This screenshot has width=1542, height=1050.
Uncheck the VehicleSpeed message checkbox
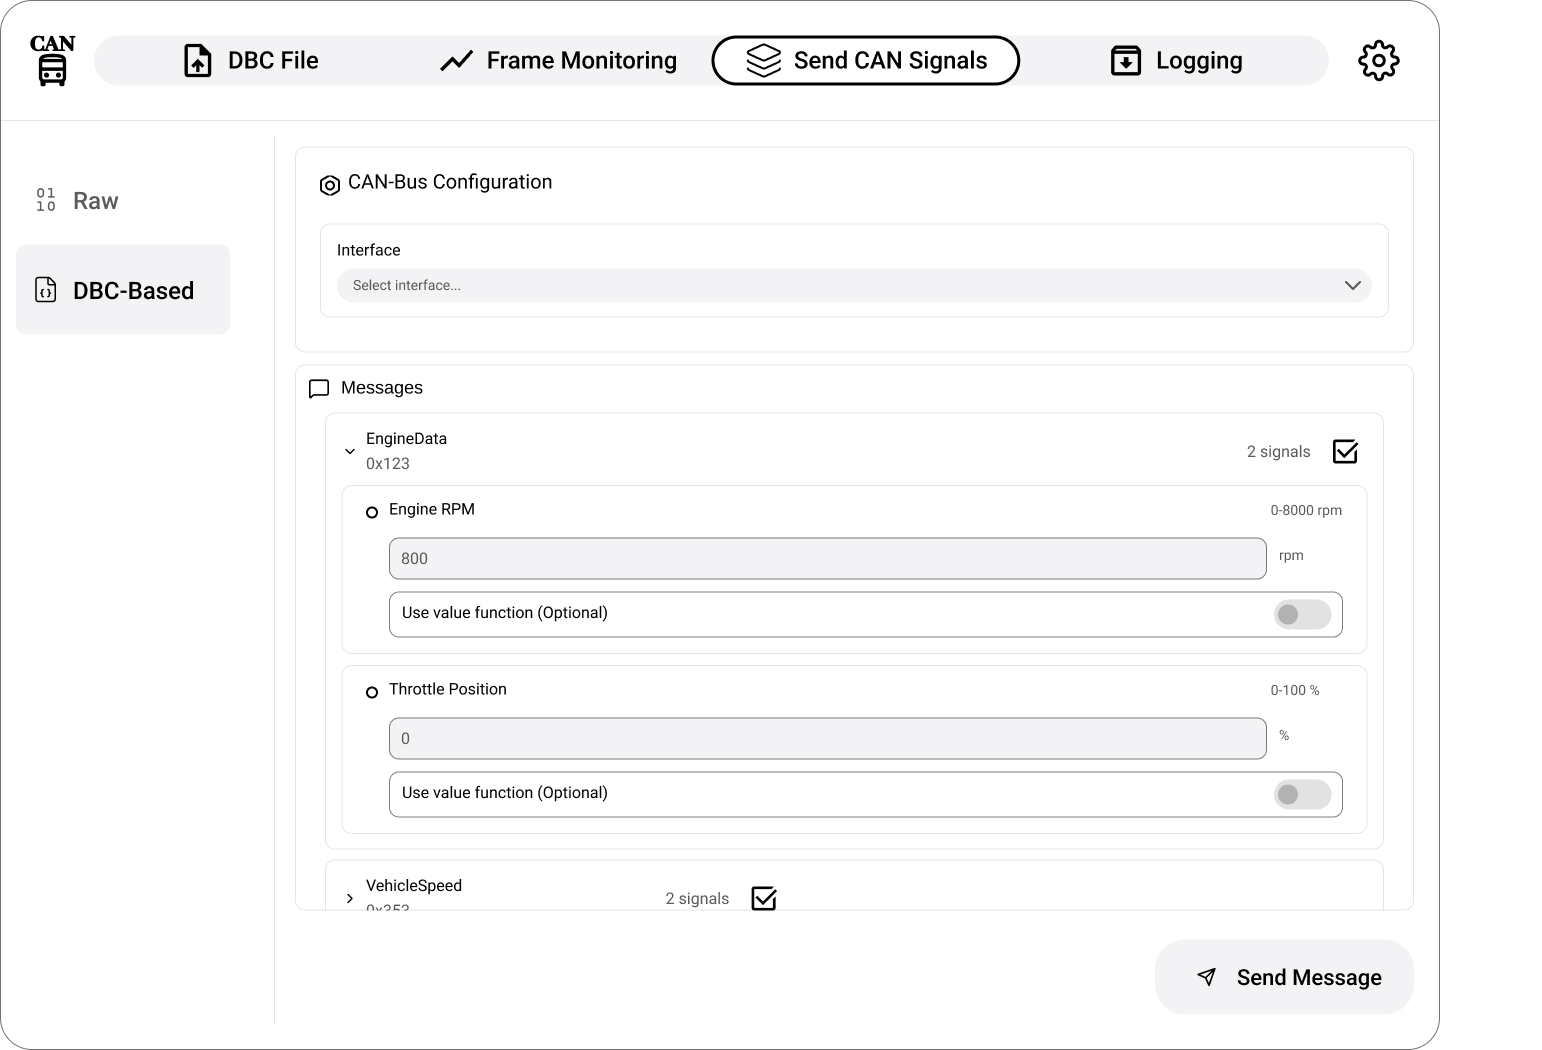pos(763,898)
